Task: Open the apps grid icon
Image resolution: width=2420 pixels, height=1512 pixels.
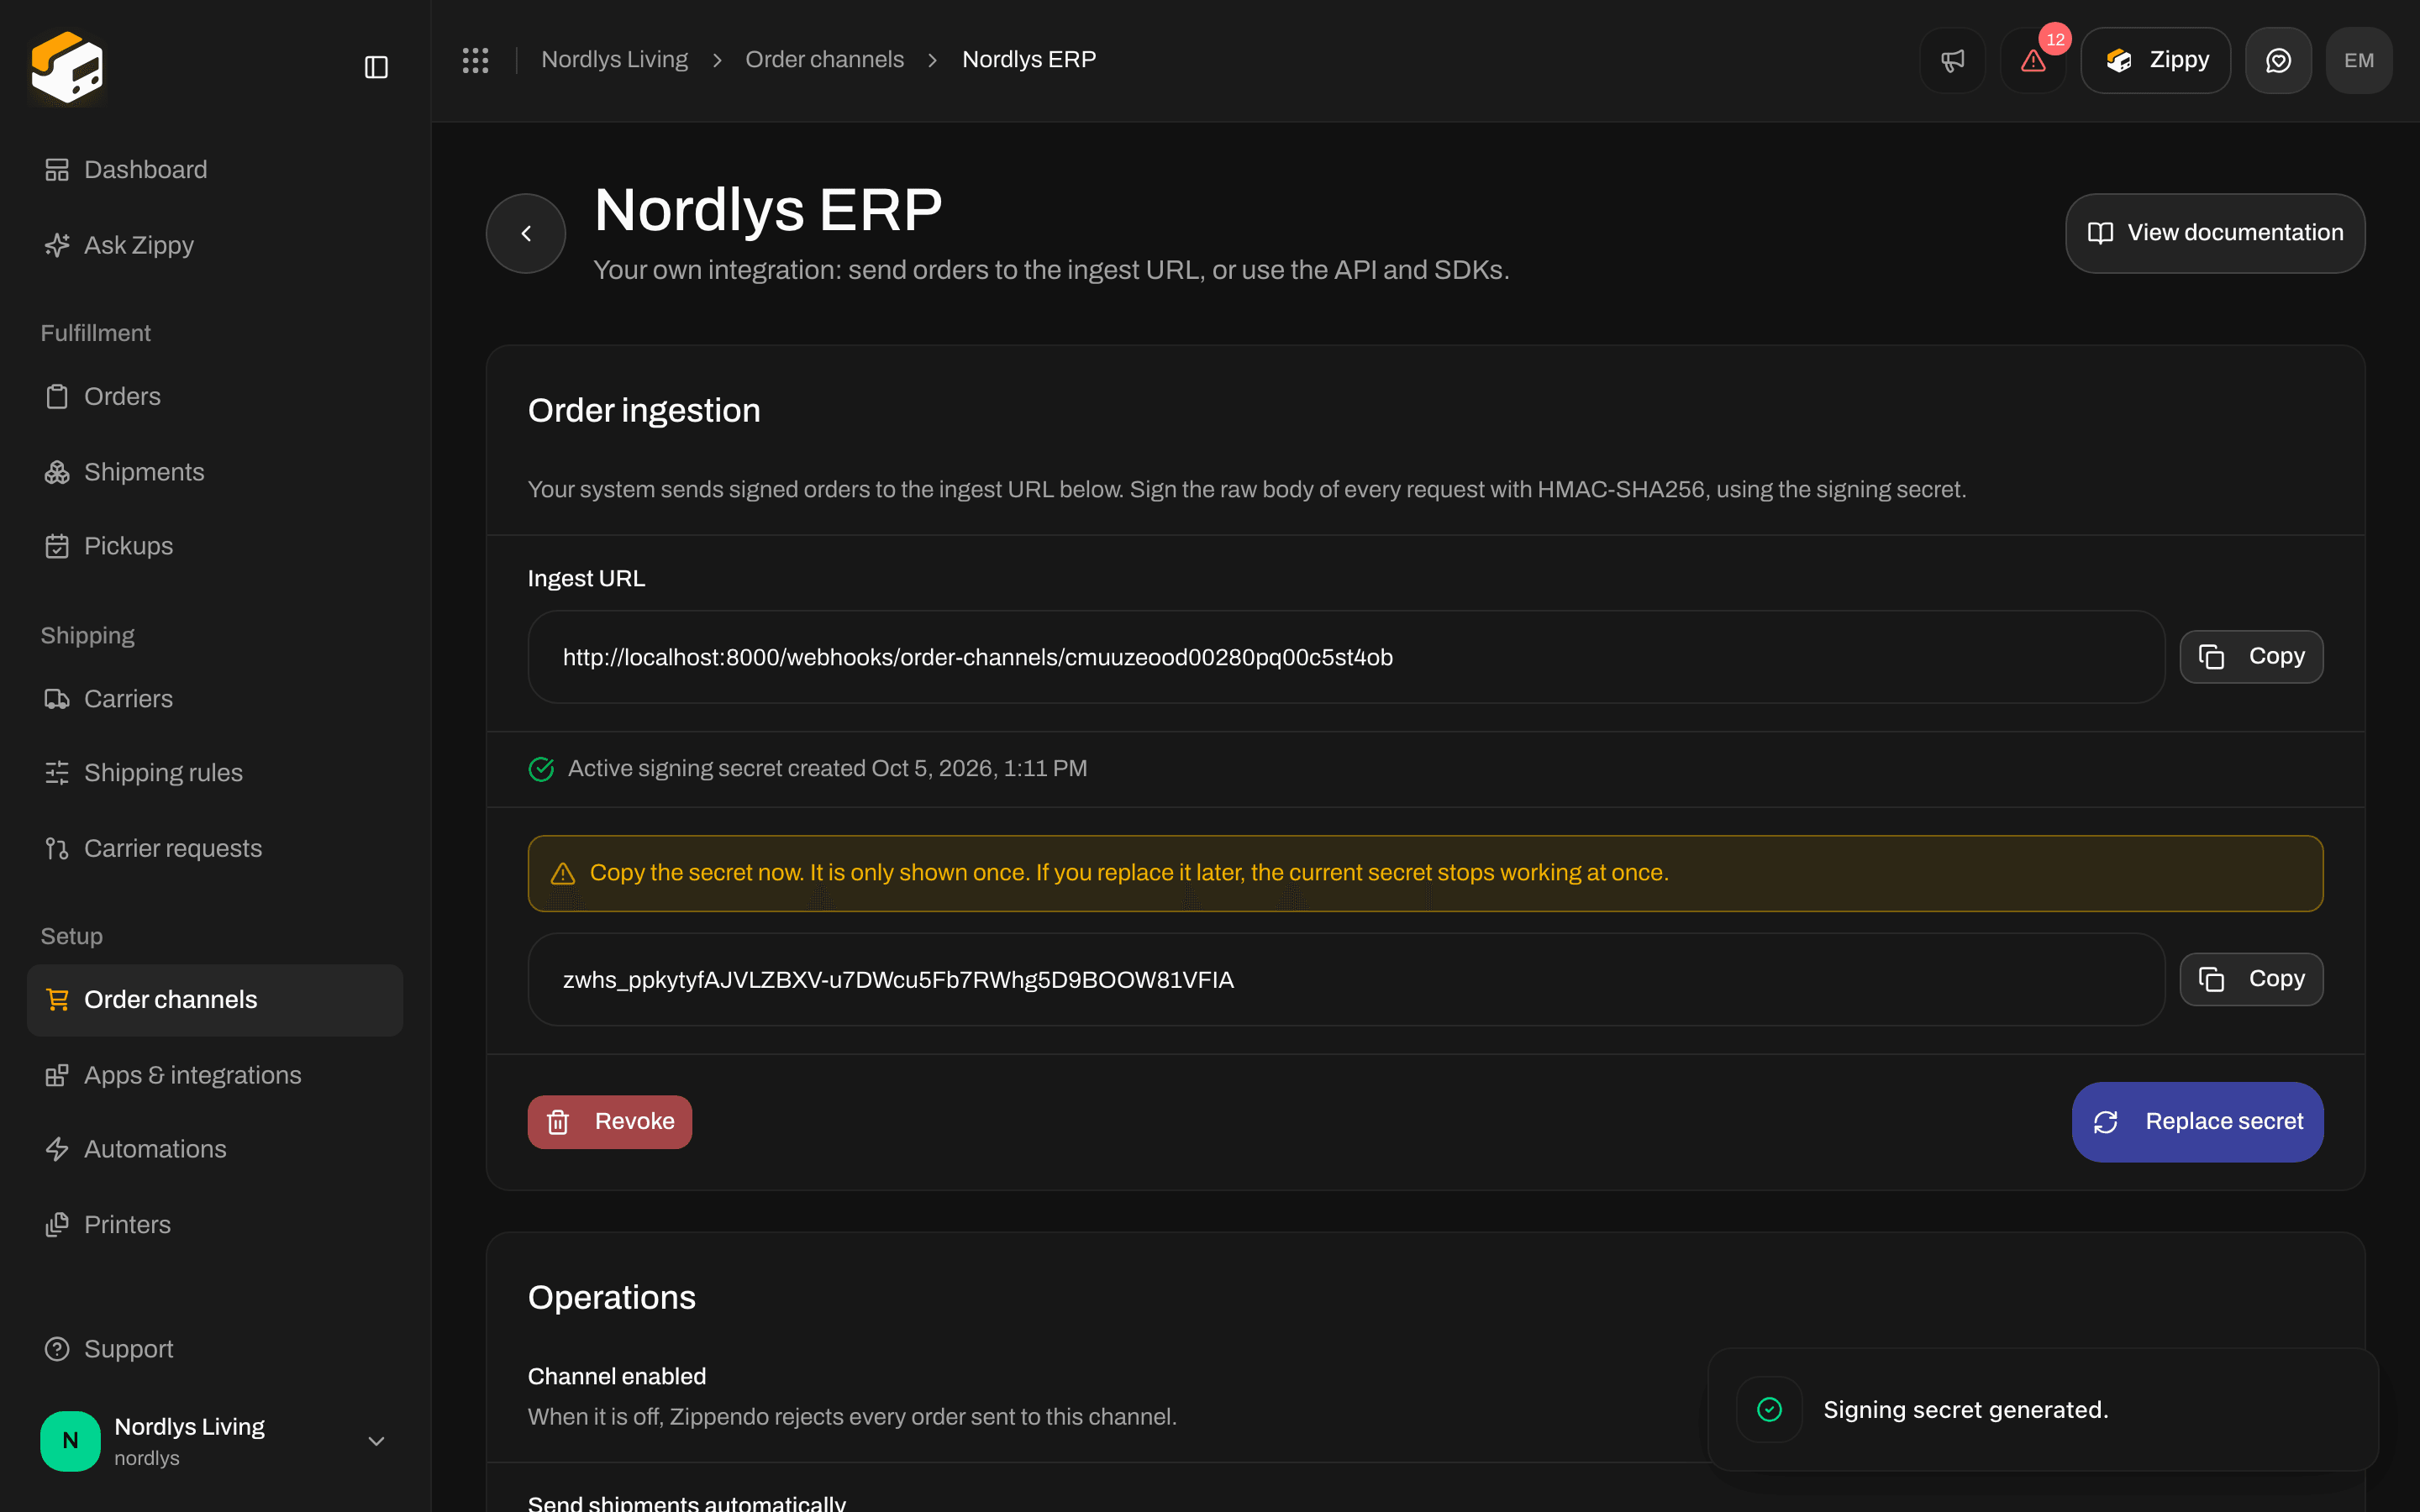Action: (x=475, y=60)
